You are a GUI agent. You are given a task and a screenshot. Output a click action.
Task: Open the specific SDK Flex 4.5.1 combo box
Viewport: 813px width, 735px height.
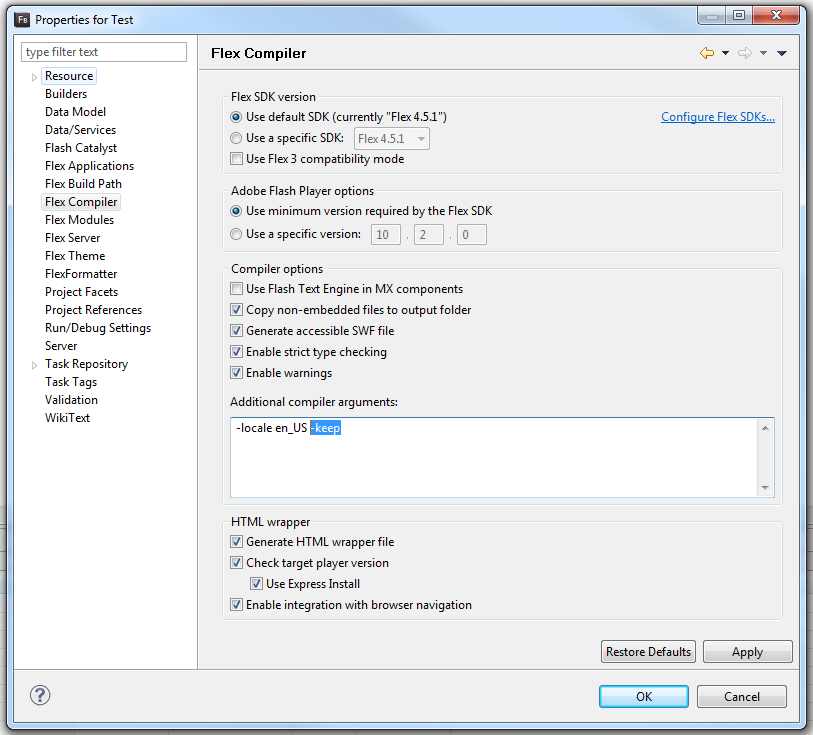pos(391,138)
